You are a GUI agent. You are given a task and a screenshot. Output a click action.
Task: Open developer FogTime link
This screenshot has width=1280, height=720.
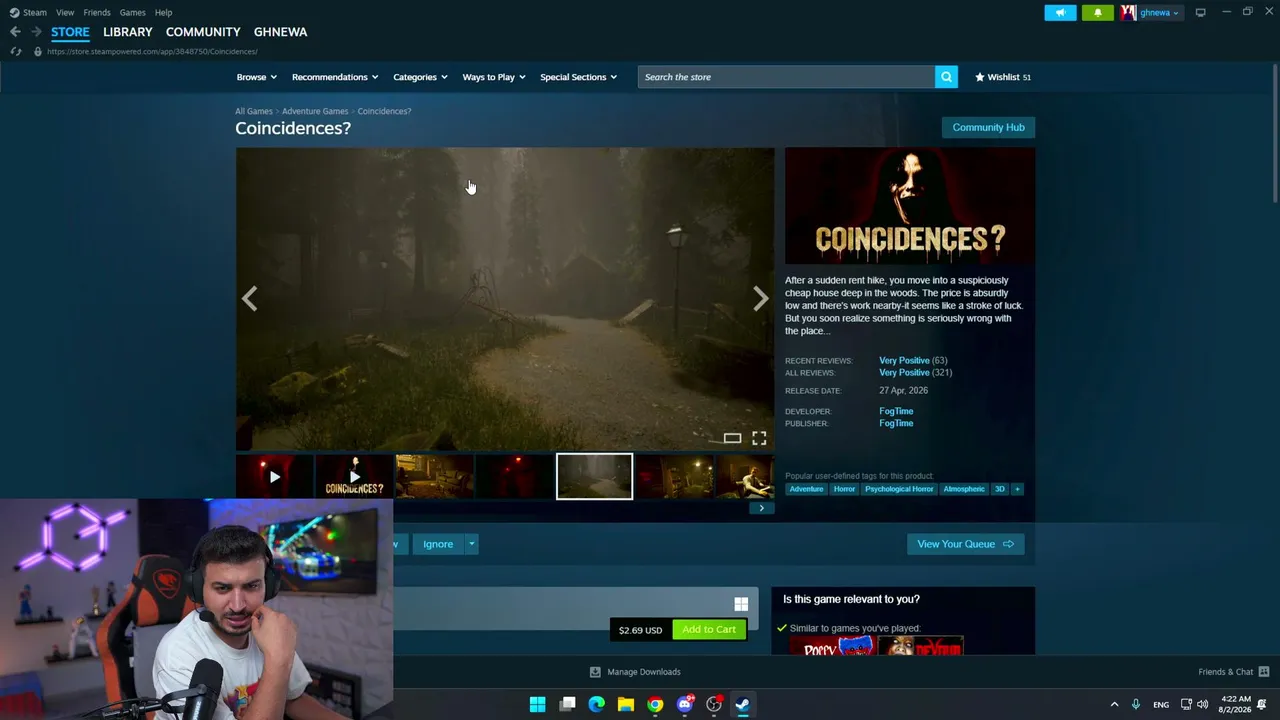point(896,411)
